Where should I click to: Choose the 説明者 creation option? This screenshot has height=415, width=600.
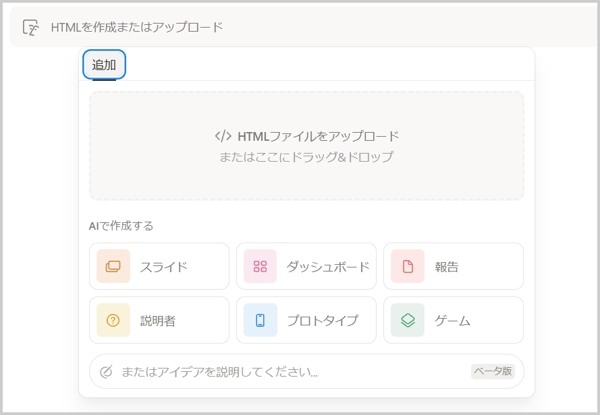pos(159,320)
